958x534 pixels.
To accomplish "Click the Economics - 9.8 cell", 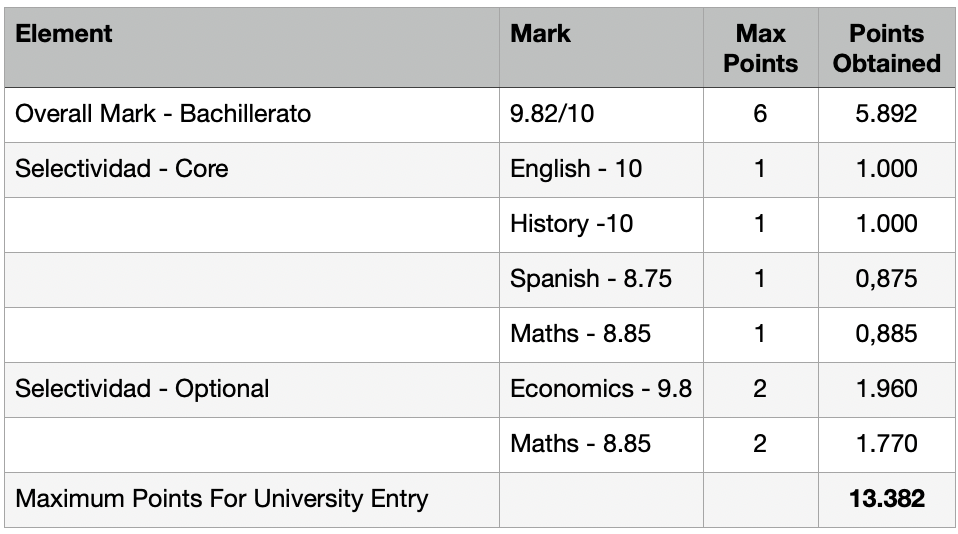I will click(601, 389).
